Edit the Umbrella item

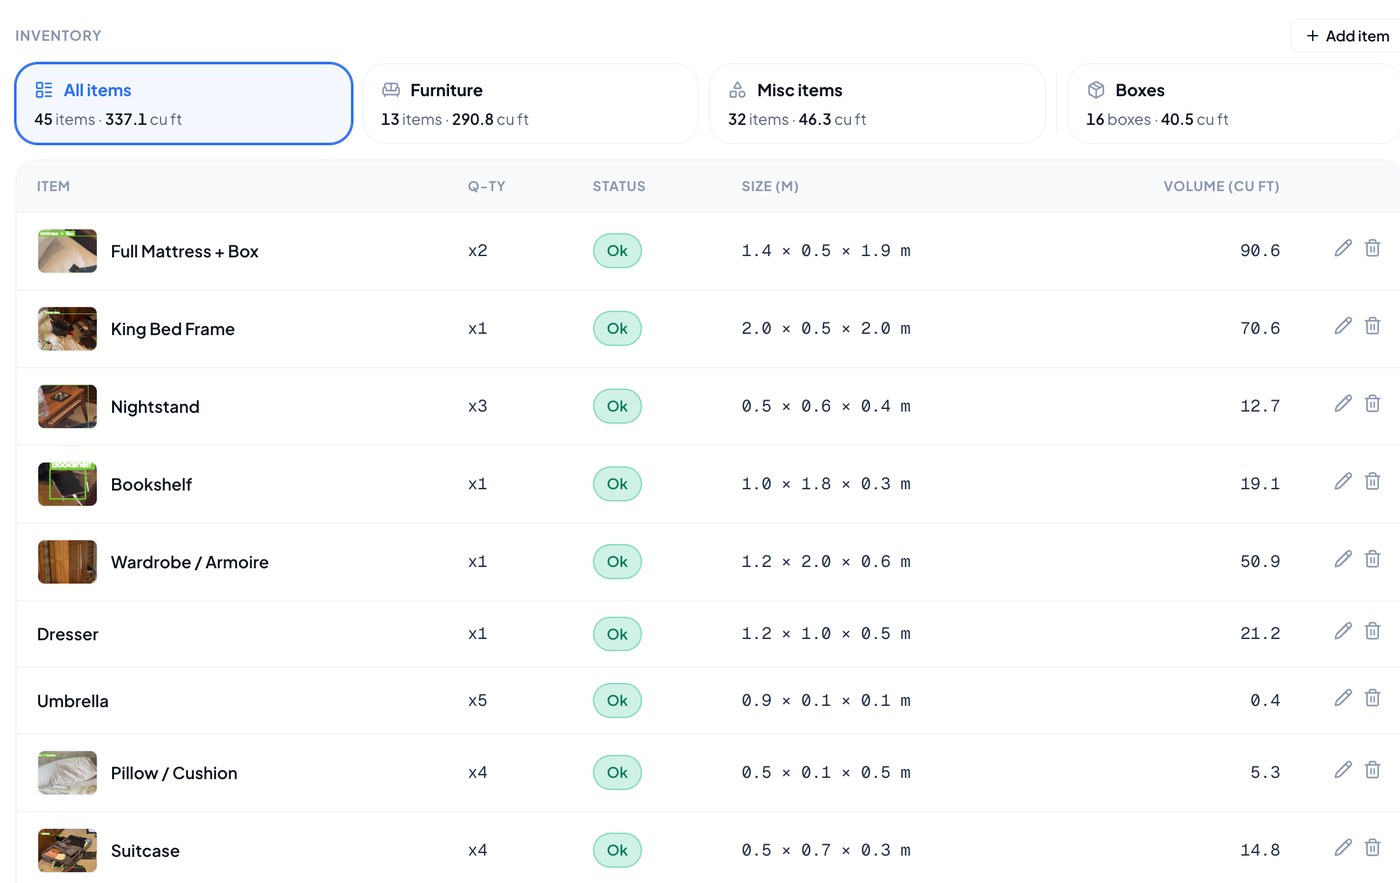click(1343, 698)
